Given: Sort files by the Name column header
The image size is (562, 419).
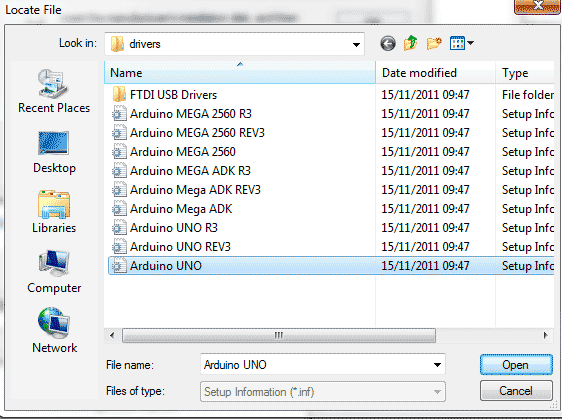Looking at the screenshot, I should (x=240, y=73).
